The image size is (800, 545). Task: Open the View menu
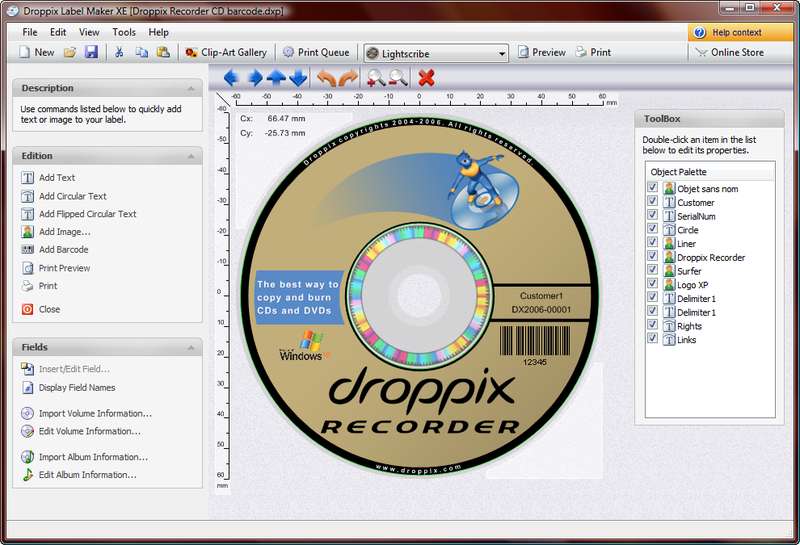point(89,32)
